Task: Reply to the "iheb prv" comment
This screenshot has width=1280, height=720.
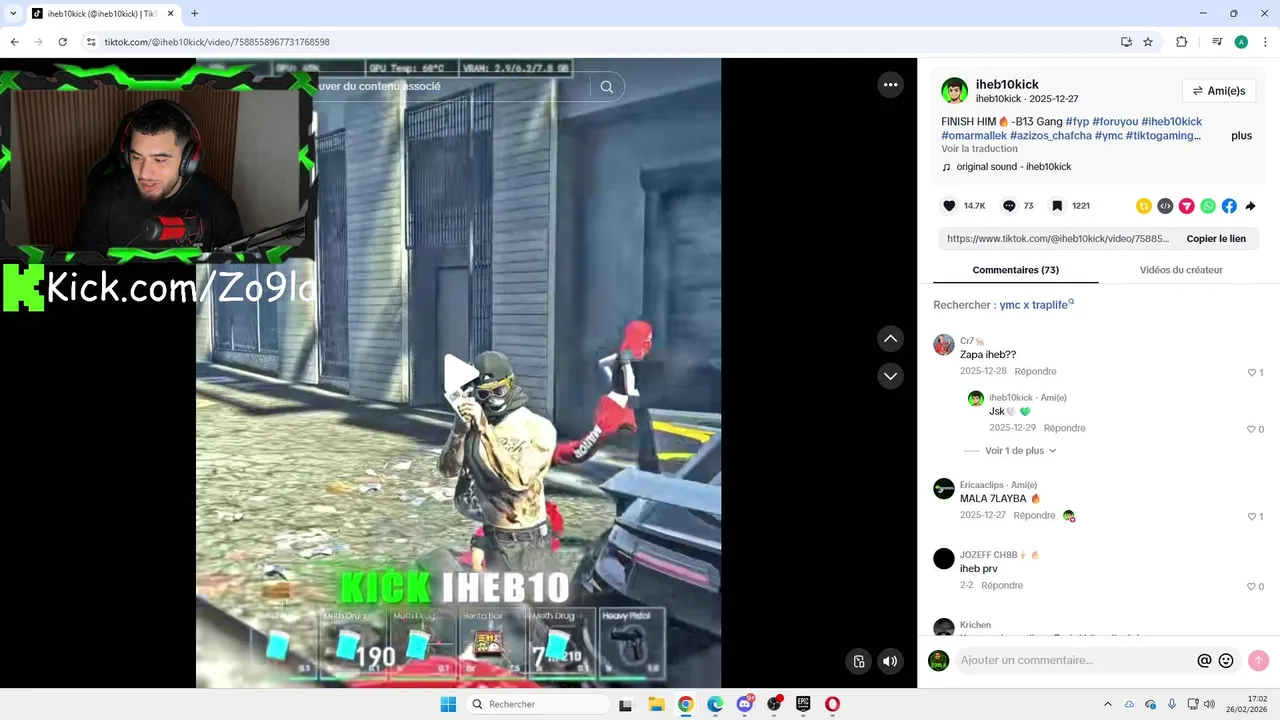Action: point(1002,586)
